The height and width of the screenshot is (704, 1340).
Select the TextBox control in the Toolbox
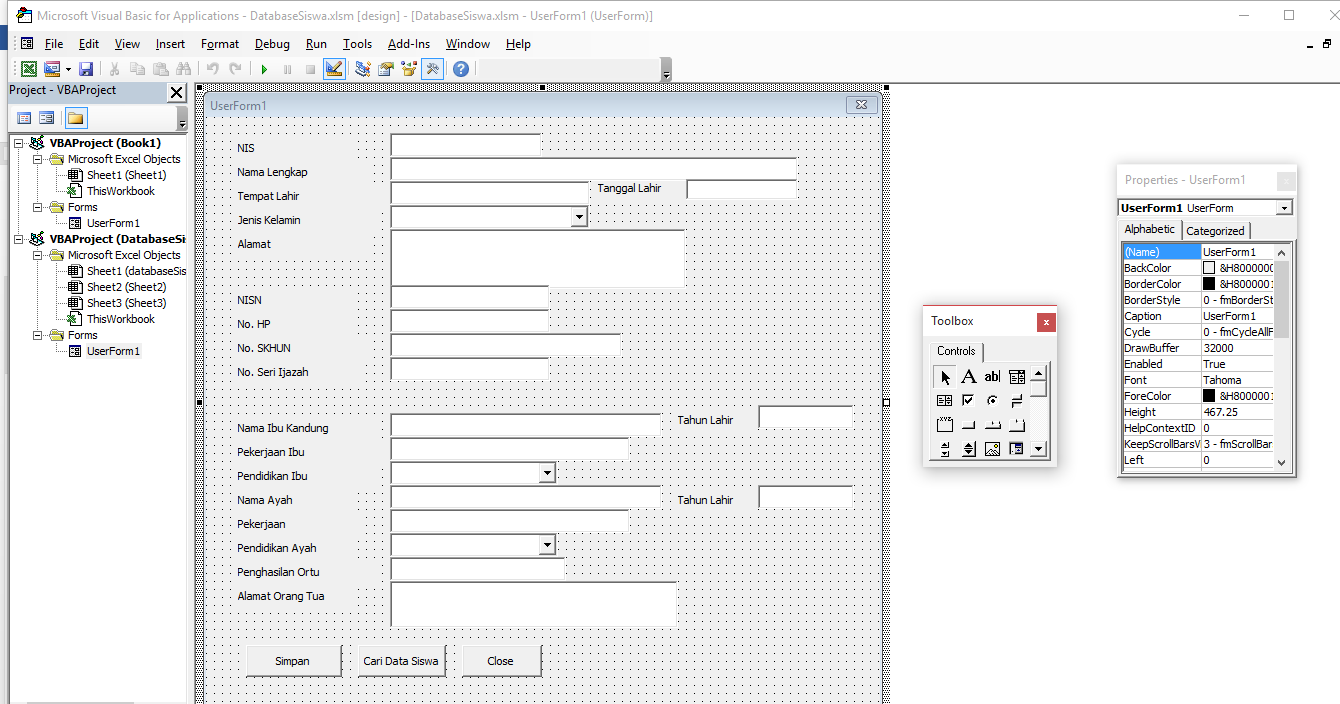click(x=991, y=376)
